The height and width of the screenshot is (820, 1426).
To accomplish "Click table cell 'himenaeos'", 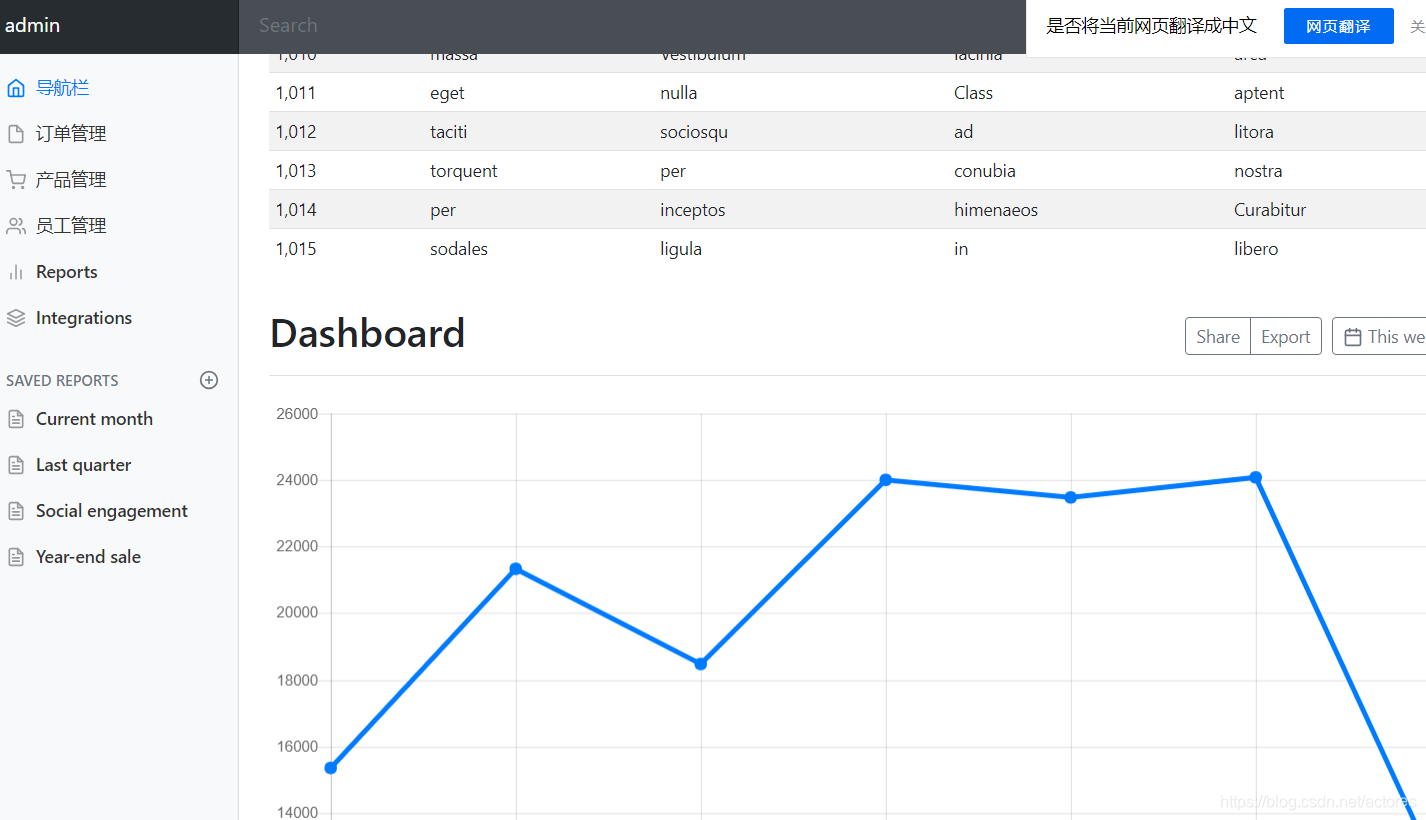I will point(996,210).
